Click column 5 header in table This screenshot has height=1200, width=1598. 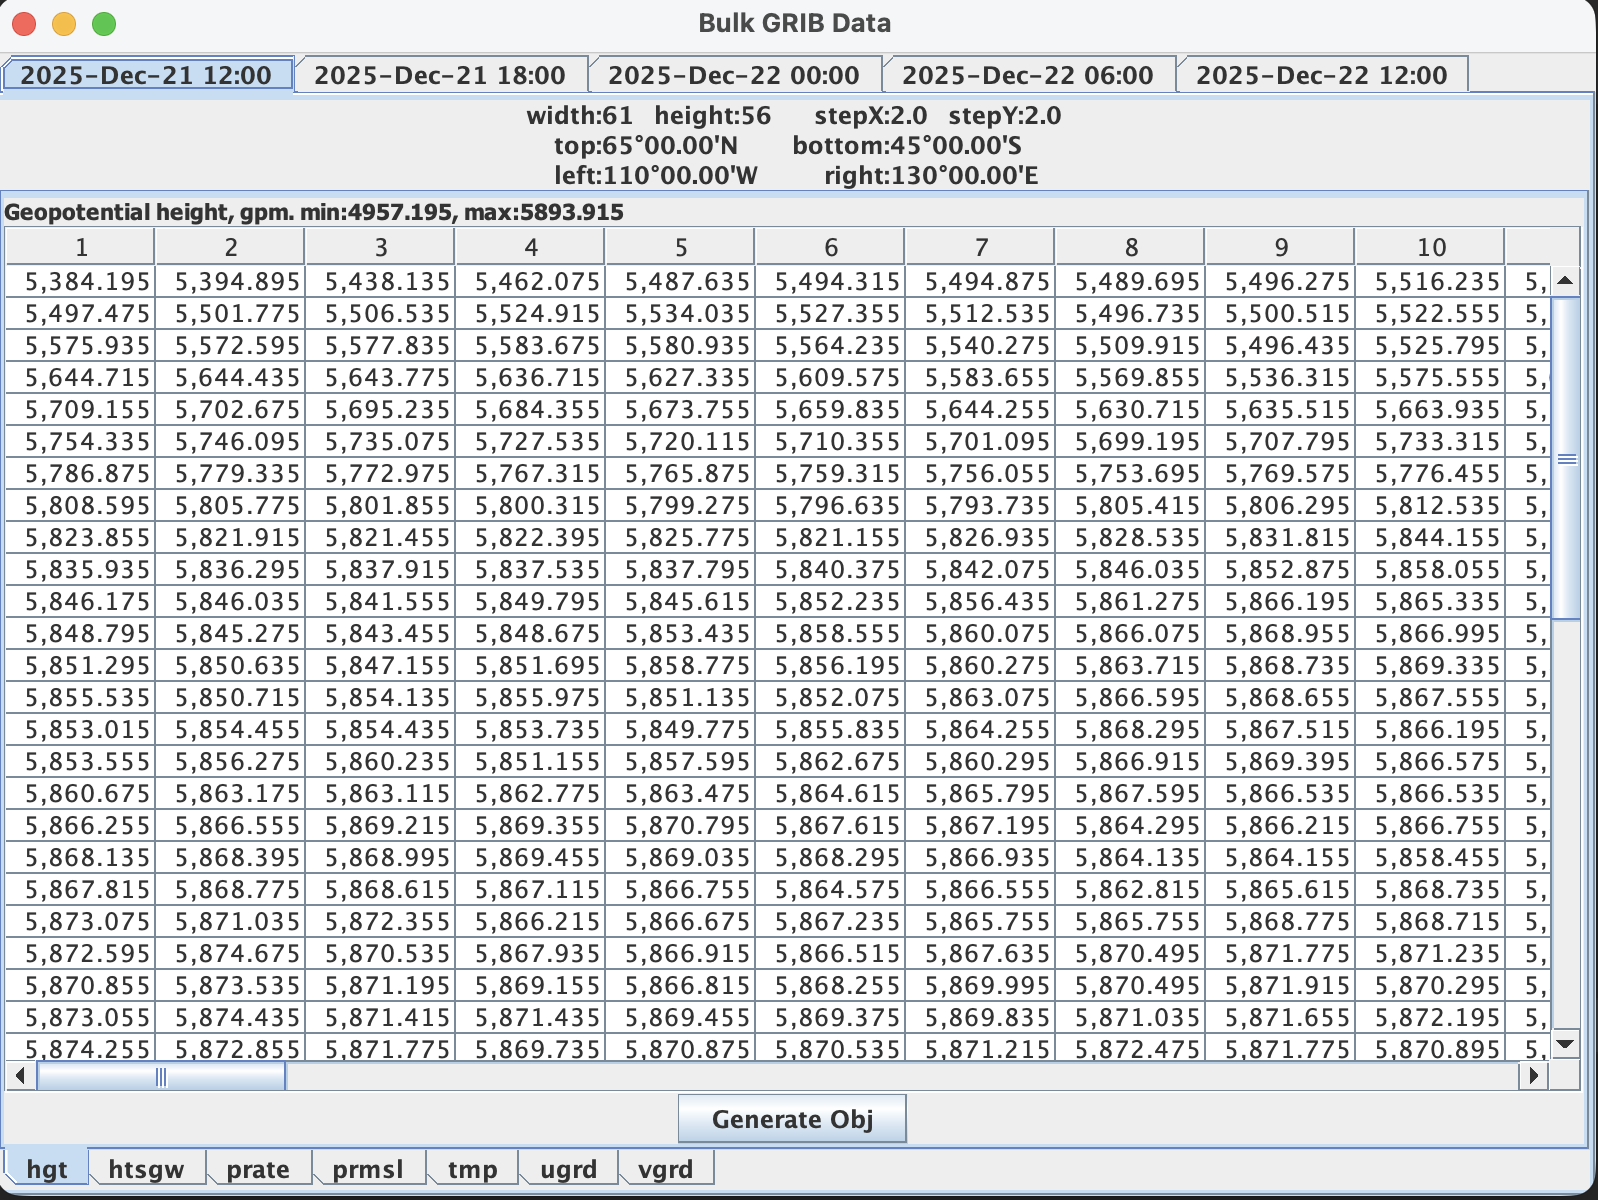[x=680, y=247]
